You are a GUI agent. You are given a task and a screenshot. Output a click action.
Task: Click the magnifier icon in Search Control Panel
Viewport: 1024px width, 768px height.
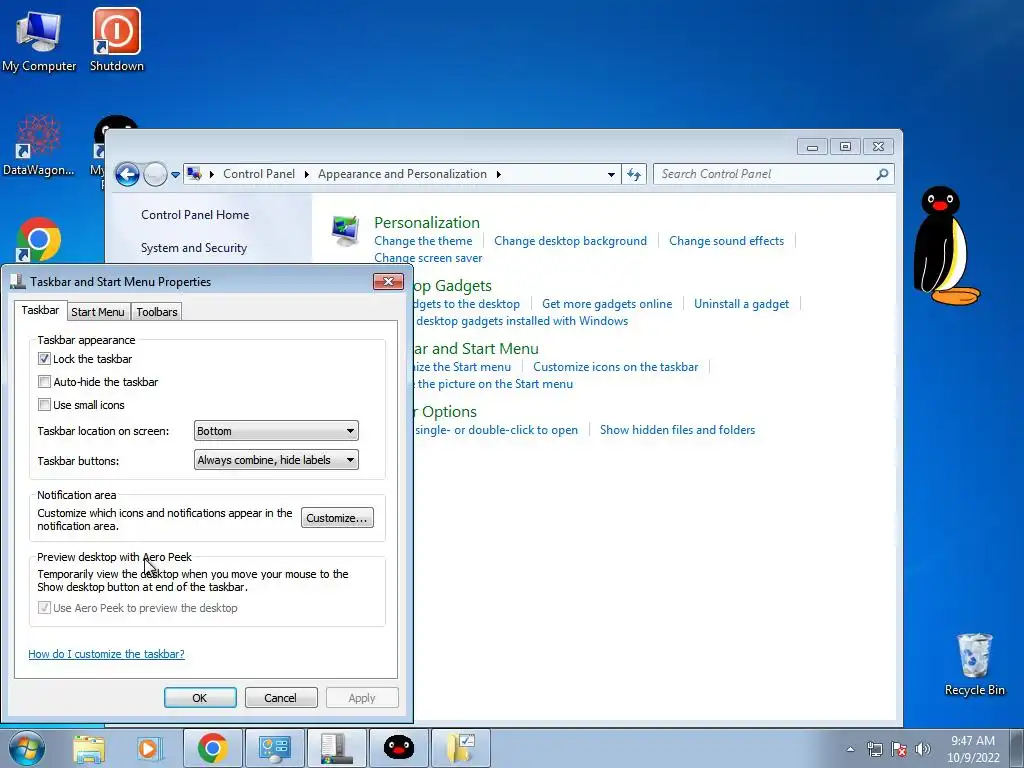(882, 174)
